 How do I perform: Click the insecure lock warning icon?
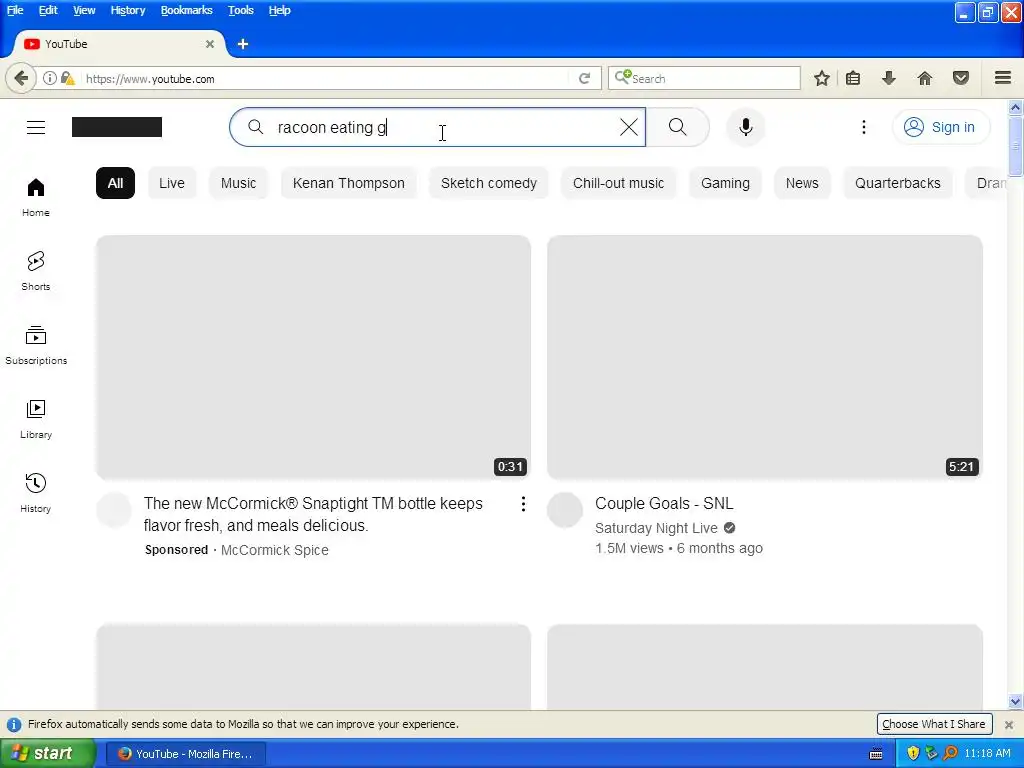click(x=67, y=78)
